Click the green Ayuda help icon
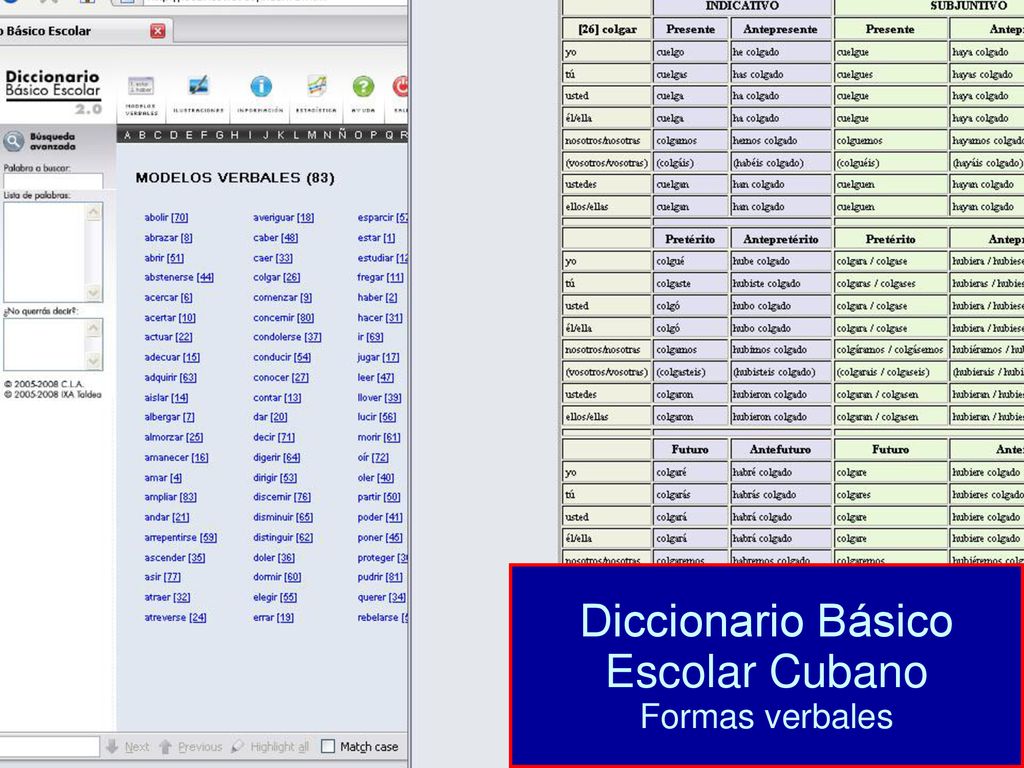 click(363, 95)
